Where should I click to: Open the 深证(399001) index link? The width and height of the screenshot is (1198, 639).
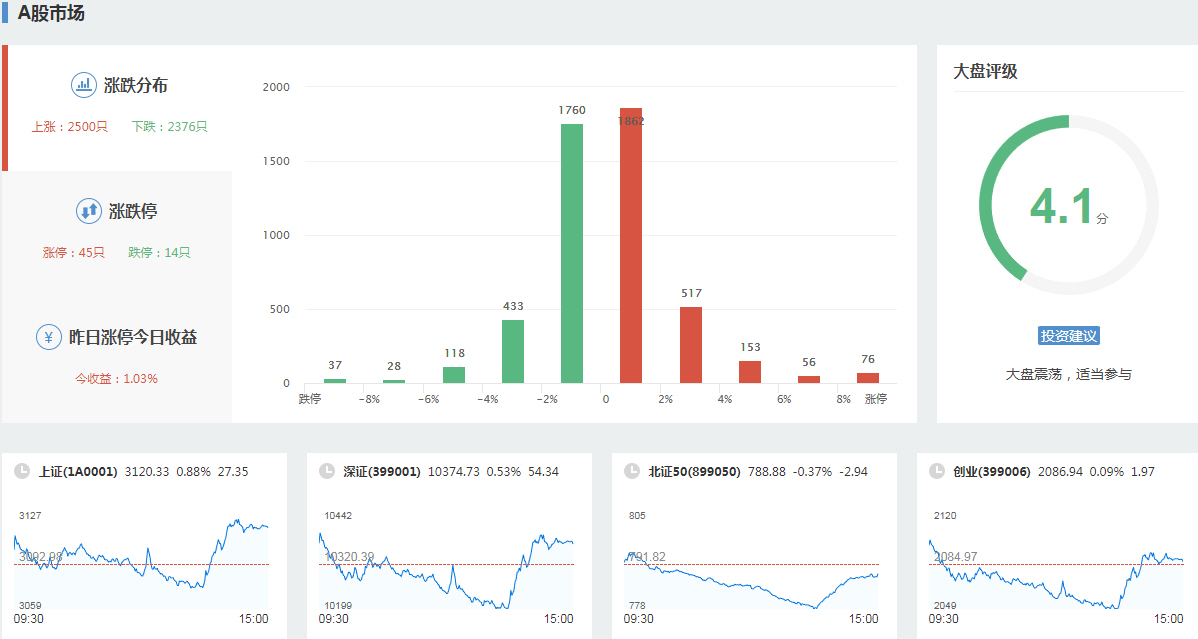[x=382, y=471]
